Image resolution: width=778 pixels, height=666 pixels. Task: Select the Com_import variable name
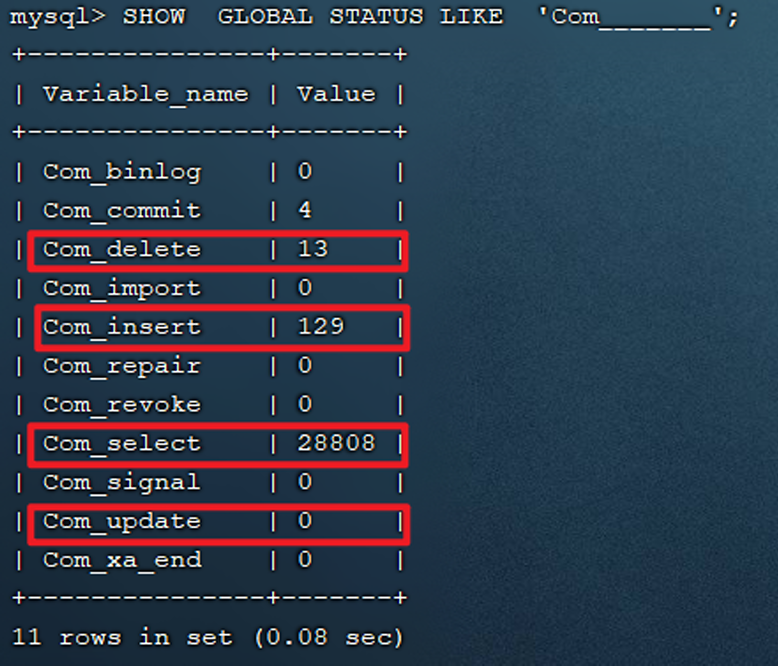click(x=122, y=289)
